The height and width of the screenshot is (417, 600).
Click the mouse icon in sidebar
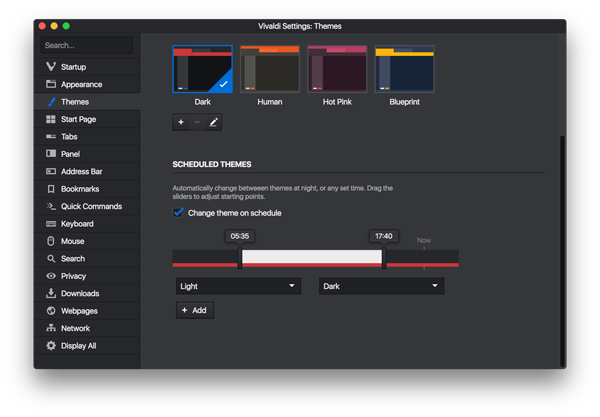(51, 241)
